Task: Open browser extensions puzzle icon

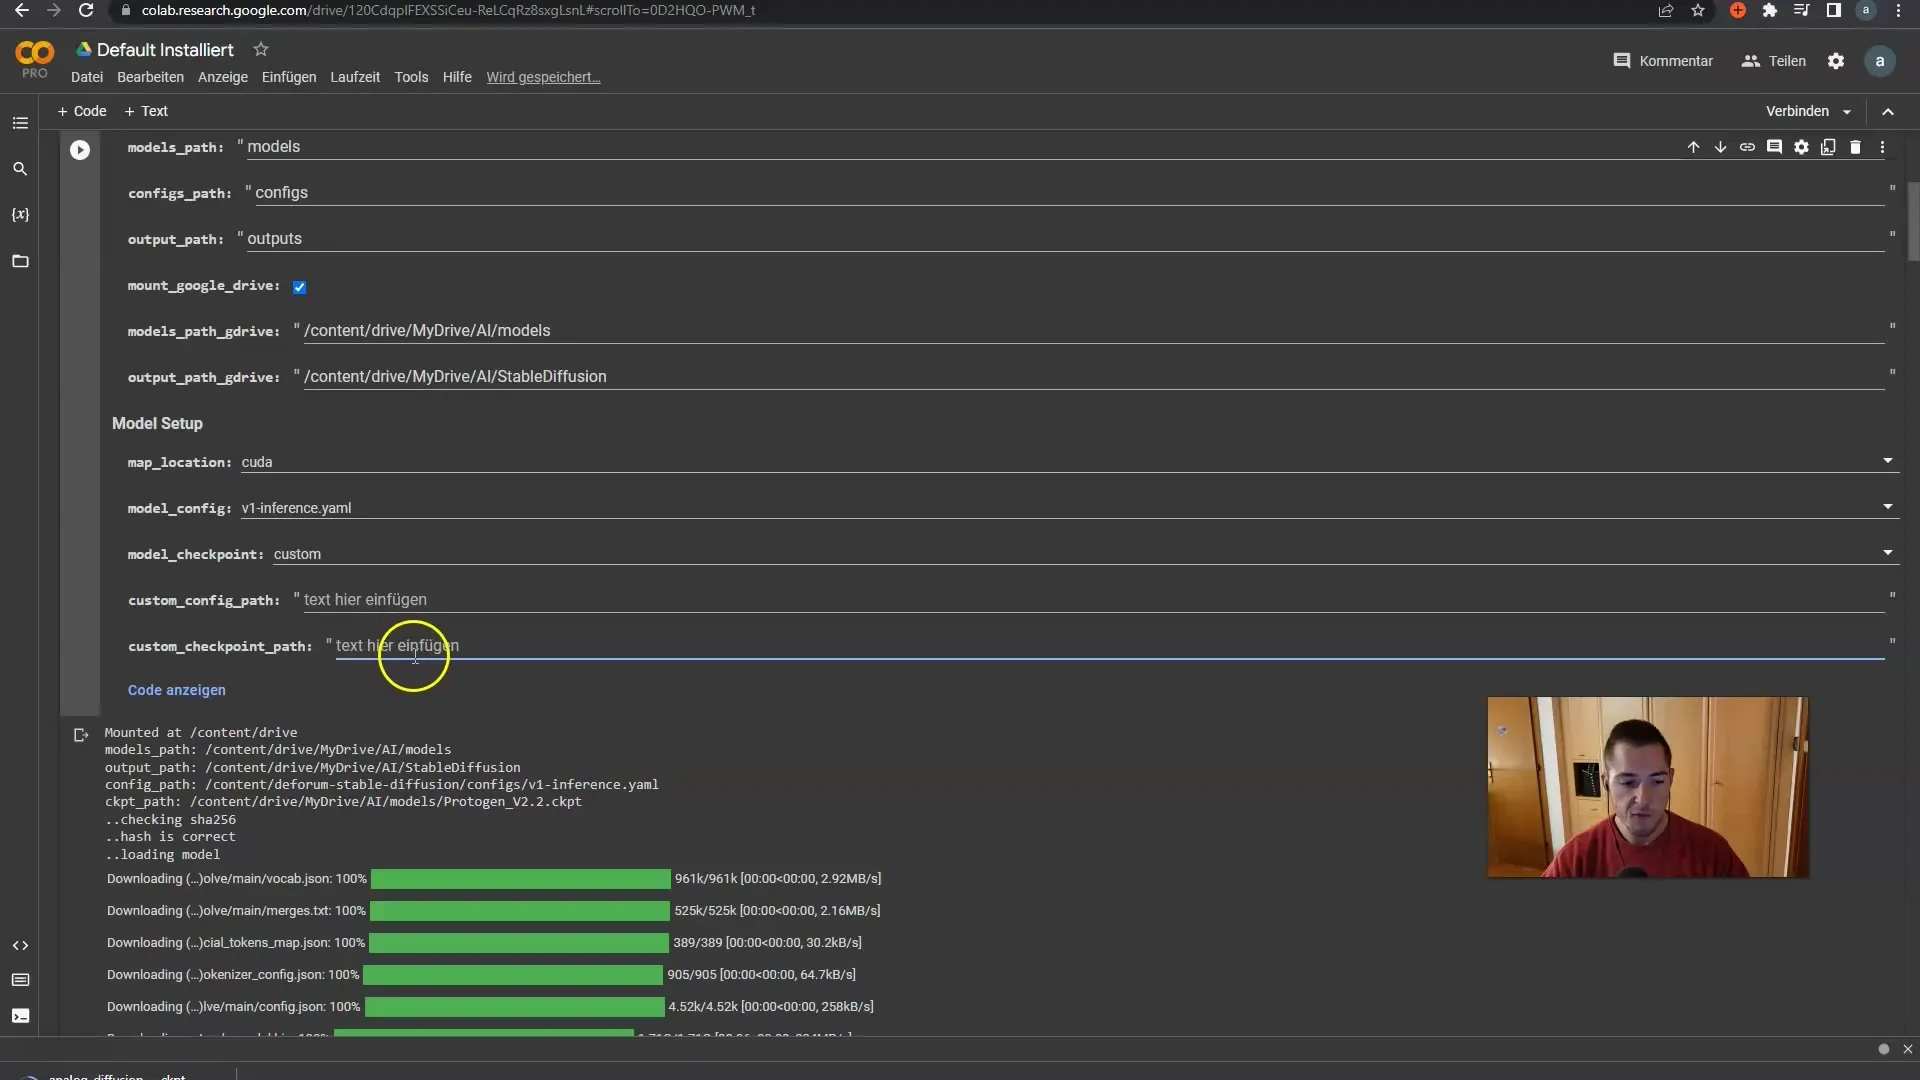Action: 1770,10
